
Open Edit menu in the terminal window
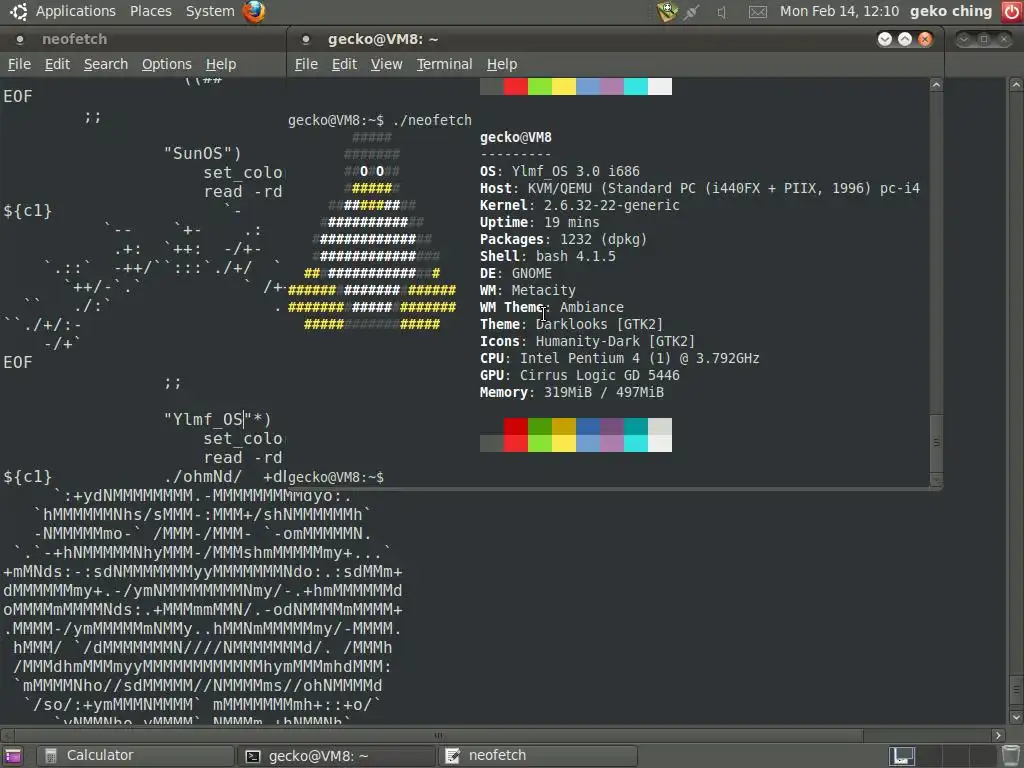[344, 64]
